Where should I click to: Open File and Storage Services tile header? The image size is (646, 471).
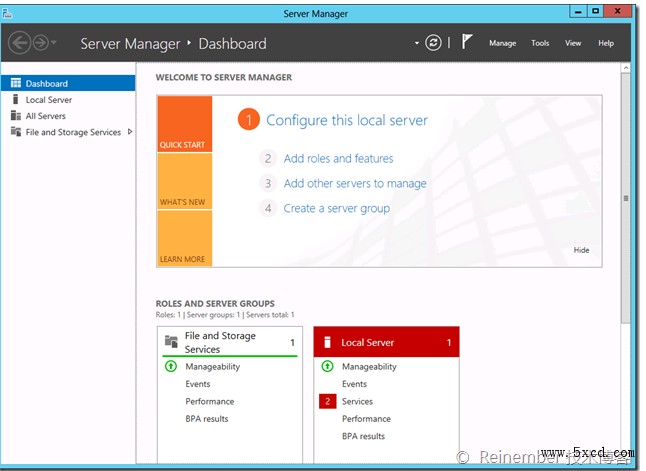pos(230,342)
